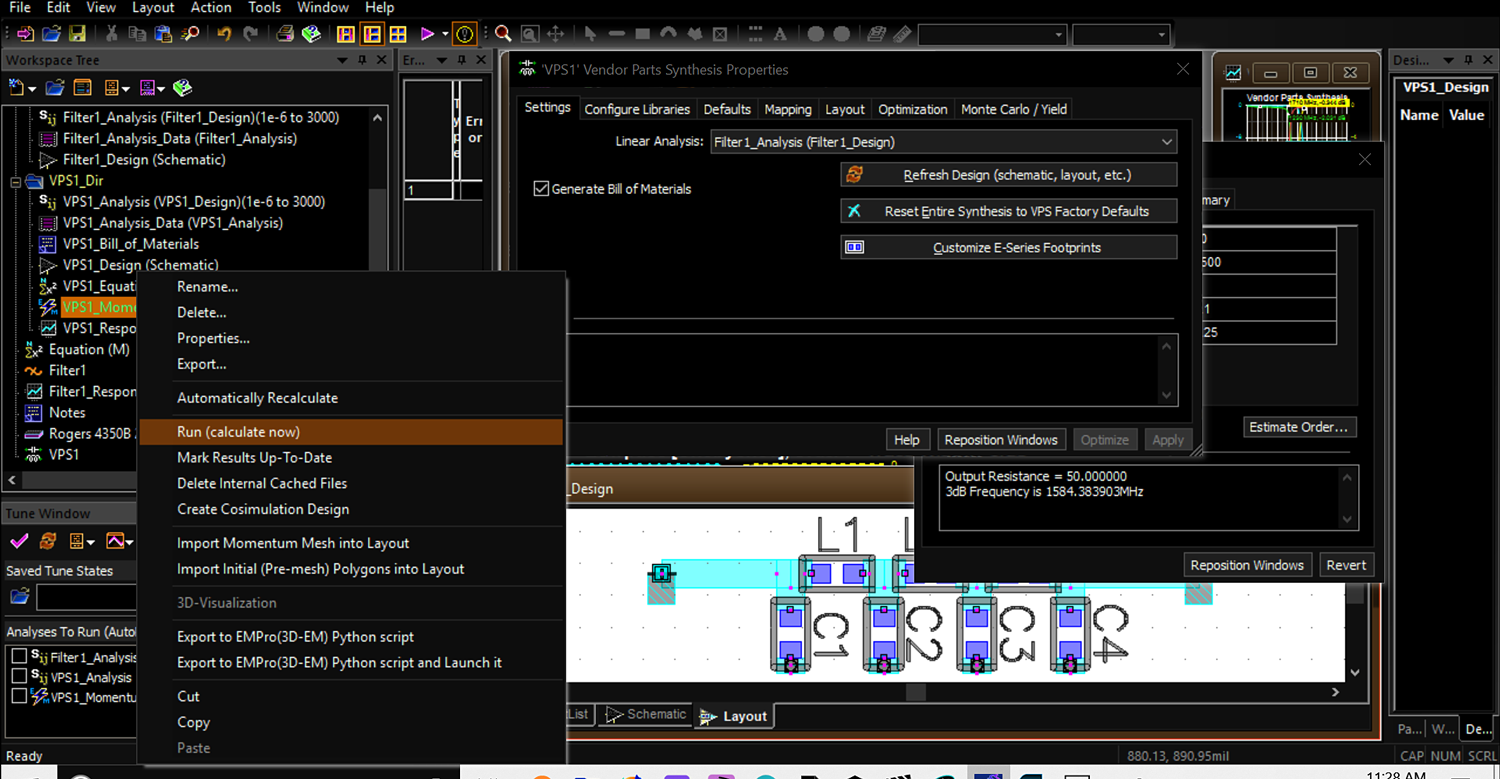Click the magnifier Zoom icon in the toolbar
1500x779 pixels.
pos(503,34)
